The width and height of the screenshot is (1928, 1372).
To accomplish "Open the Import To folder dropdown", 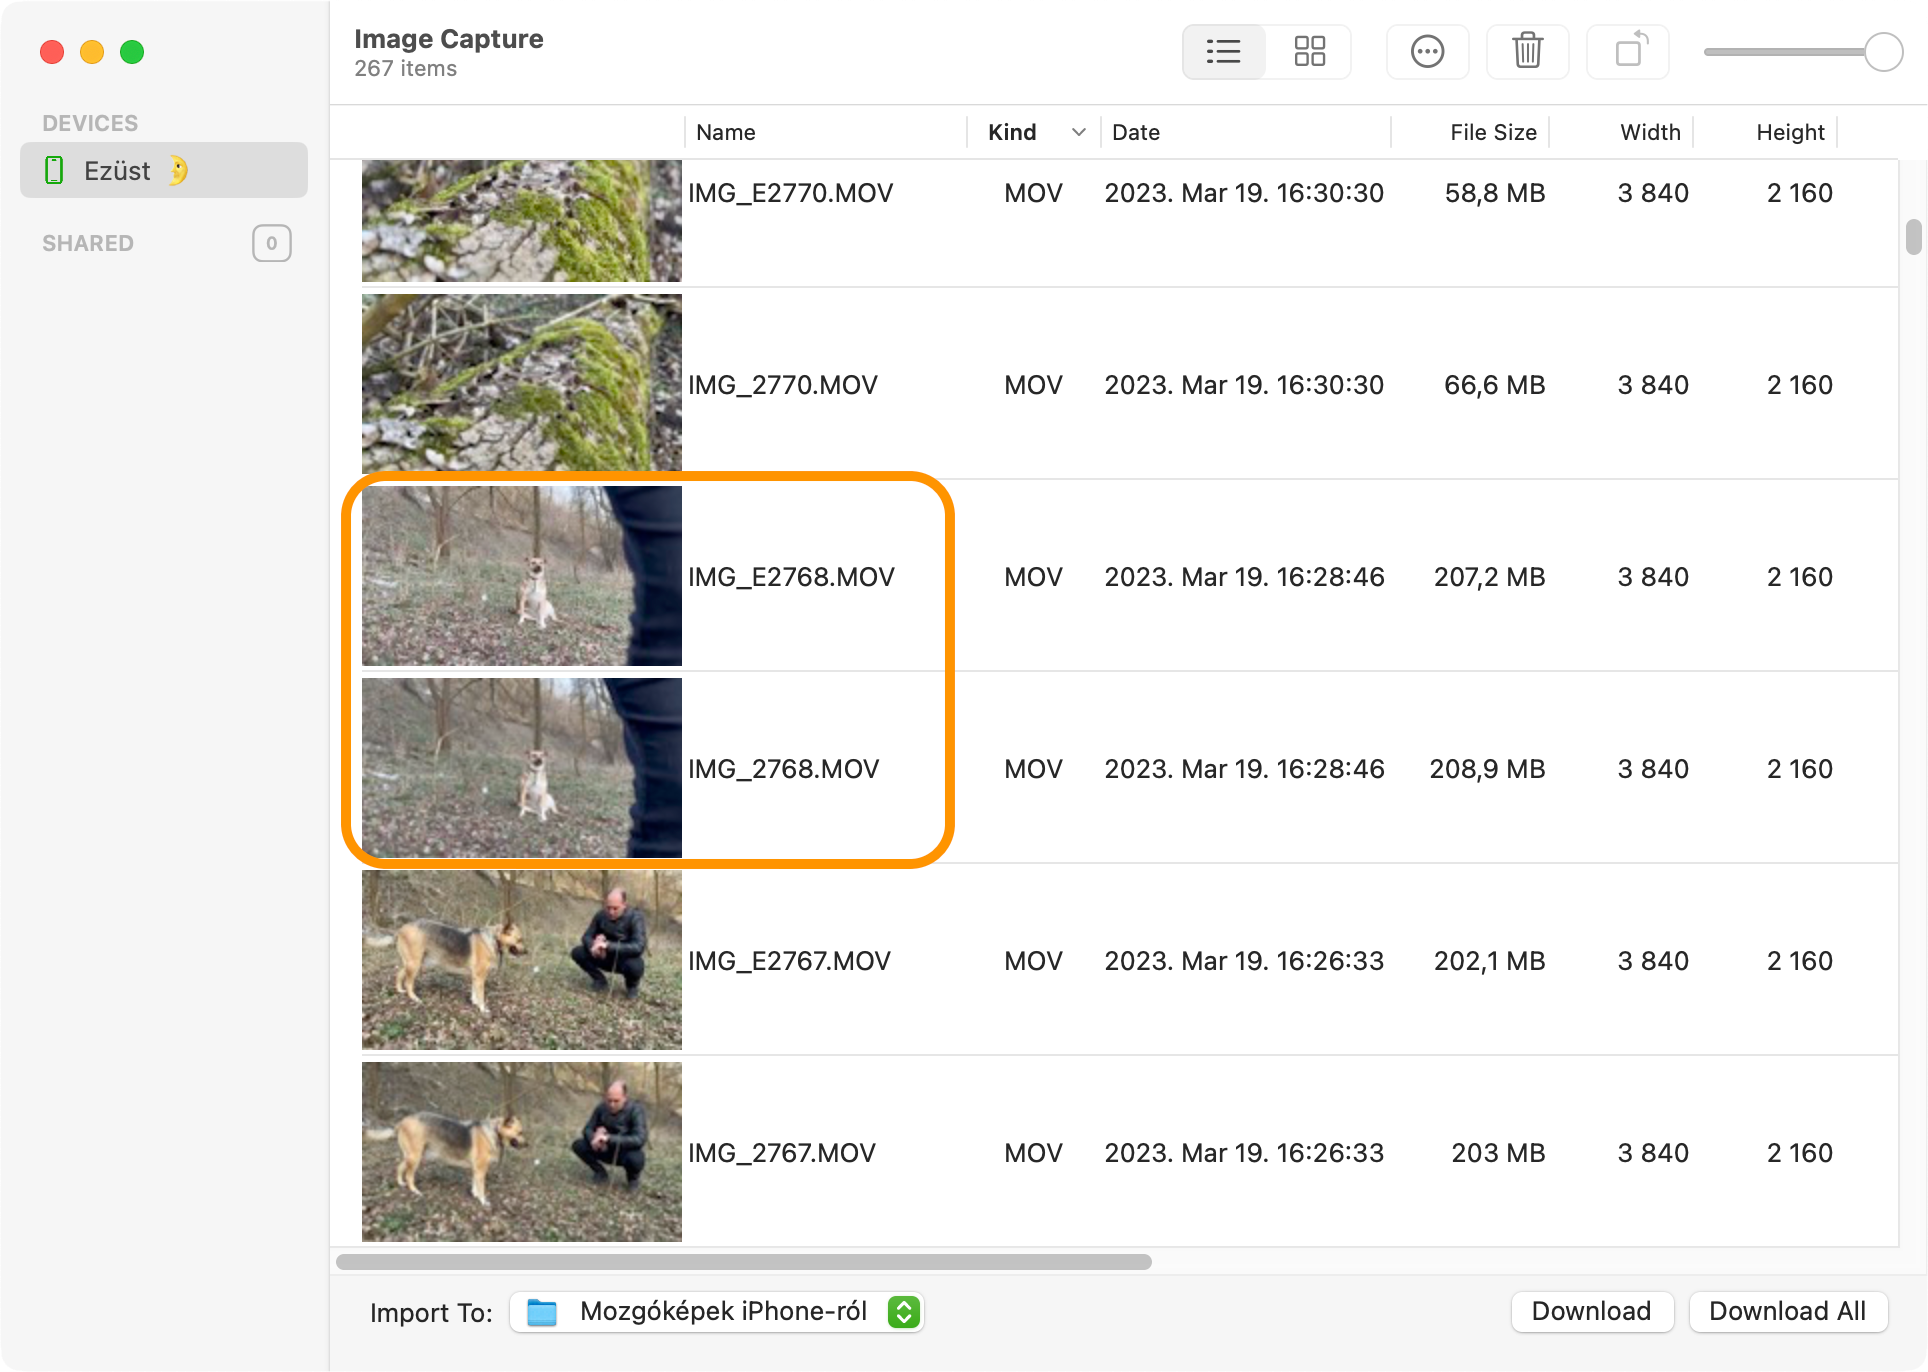I will [716, 1312].
